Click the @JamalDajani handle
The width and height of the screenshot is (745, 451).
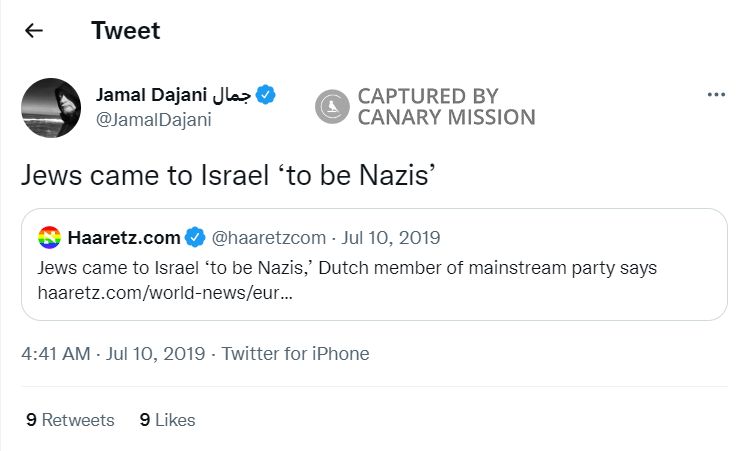[x=153, y=119]
